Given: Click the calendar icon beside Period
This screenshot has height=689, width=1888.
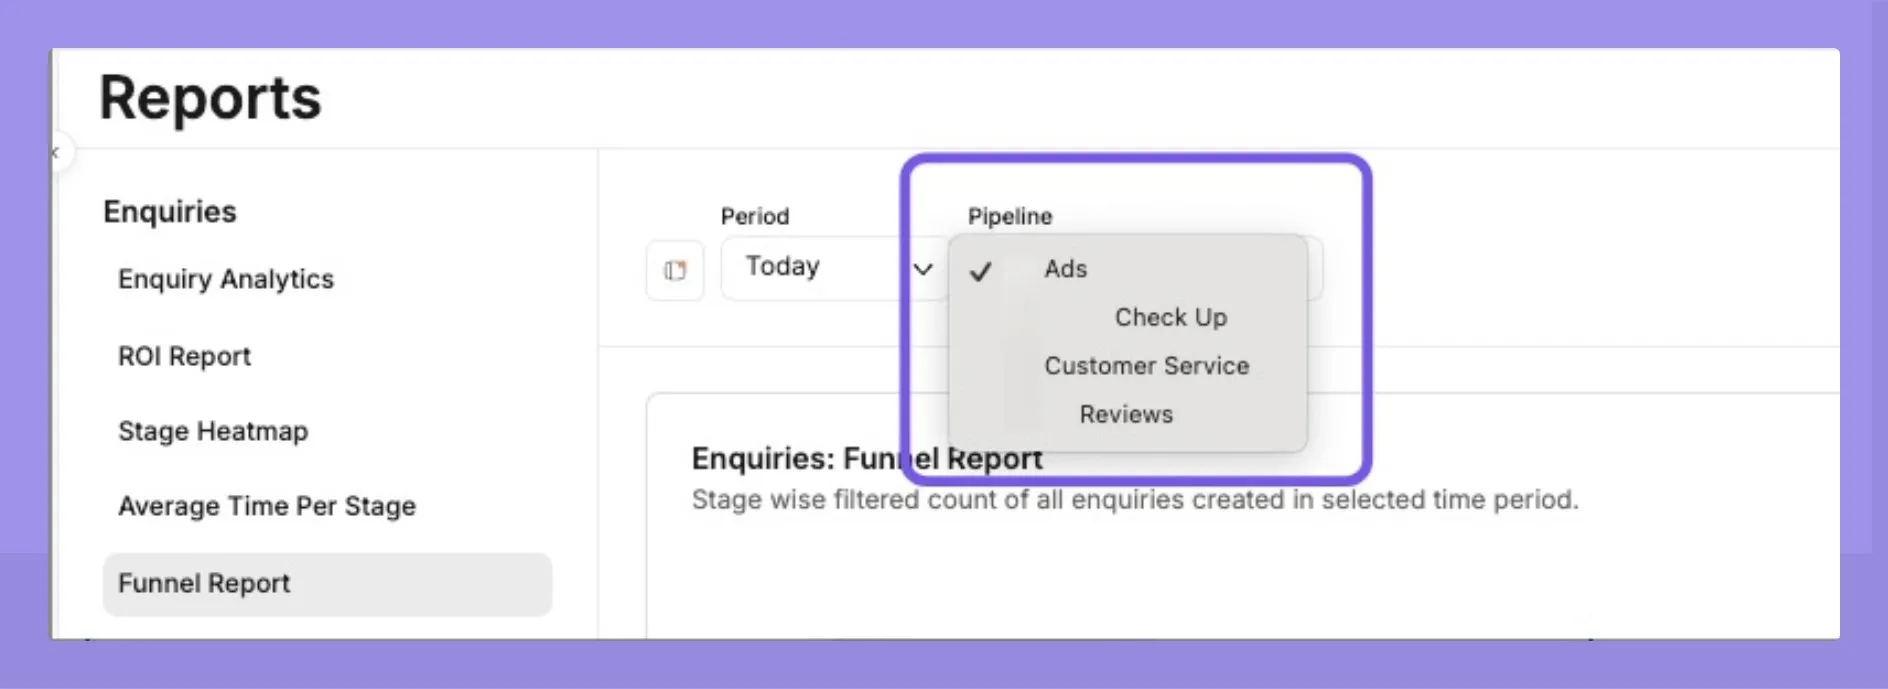Looking at the screenshot, I should coord(675,270).
